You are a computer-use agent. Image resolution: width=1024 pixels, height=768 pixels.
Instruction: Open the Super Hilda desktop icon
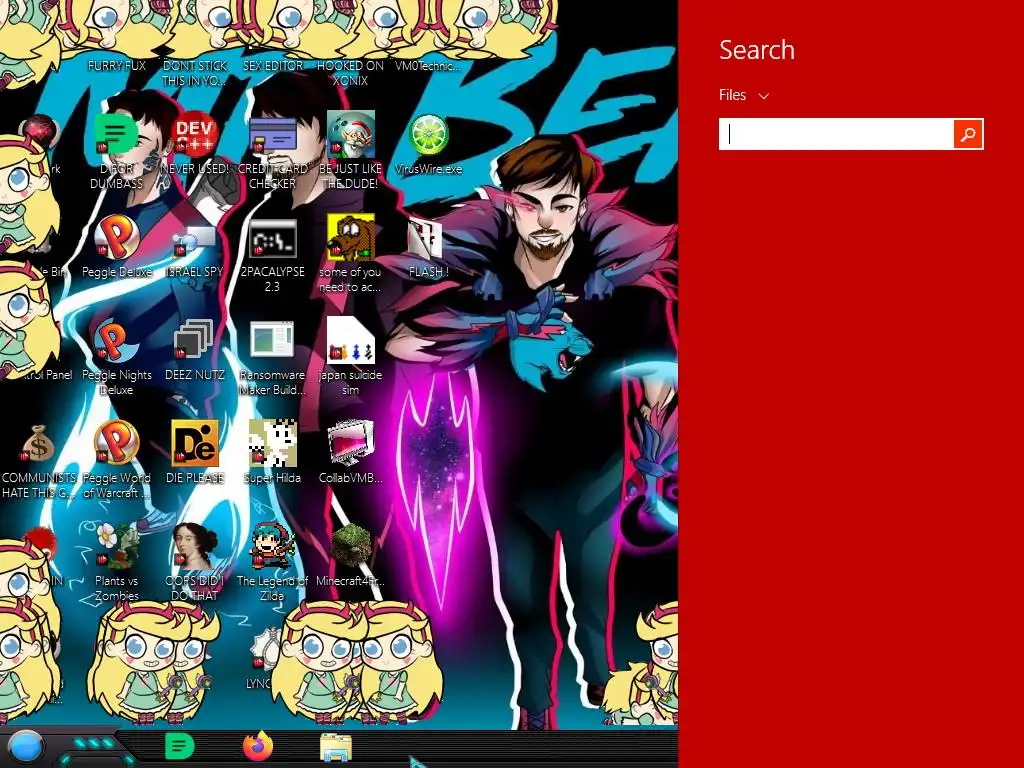(x=272, y=443)
